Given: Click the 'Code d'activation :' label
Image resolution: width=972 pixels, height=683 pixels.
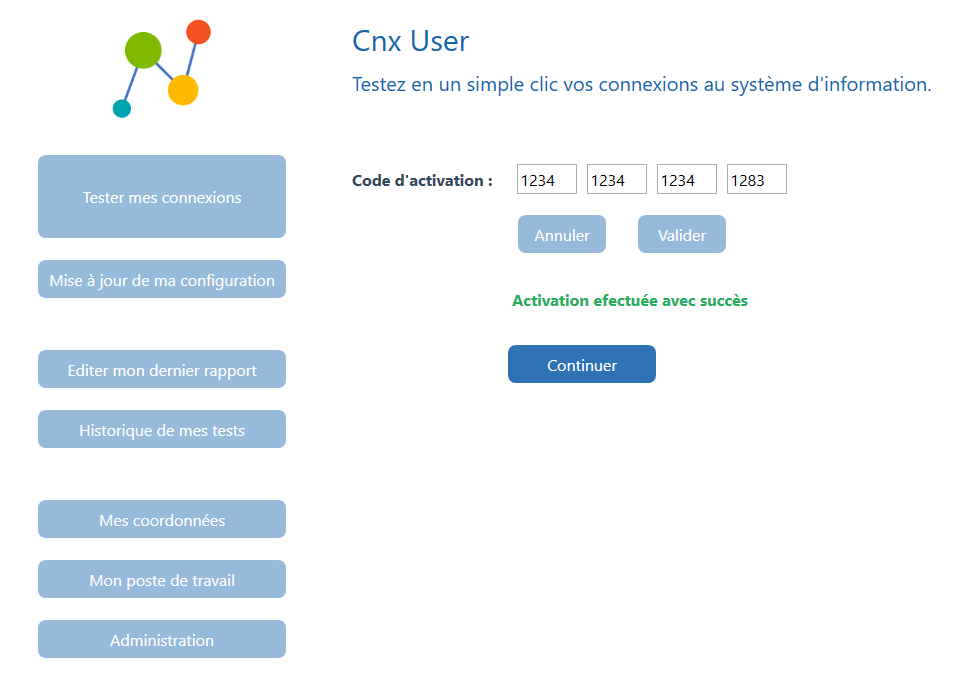Looking at the screenshot, I should click(x=422, y=180).
